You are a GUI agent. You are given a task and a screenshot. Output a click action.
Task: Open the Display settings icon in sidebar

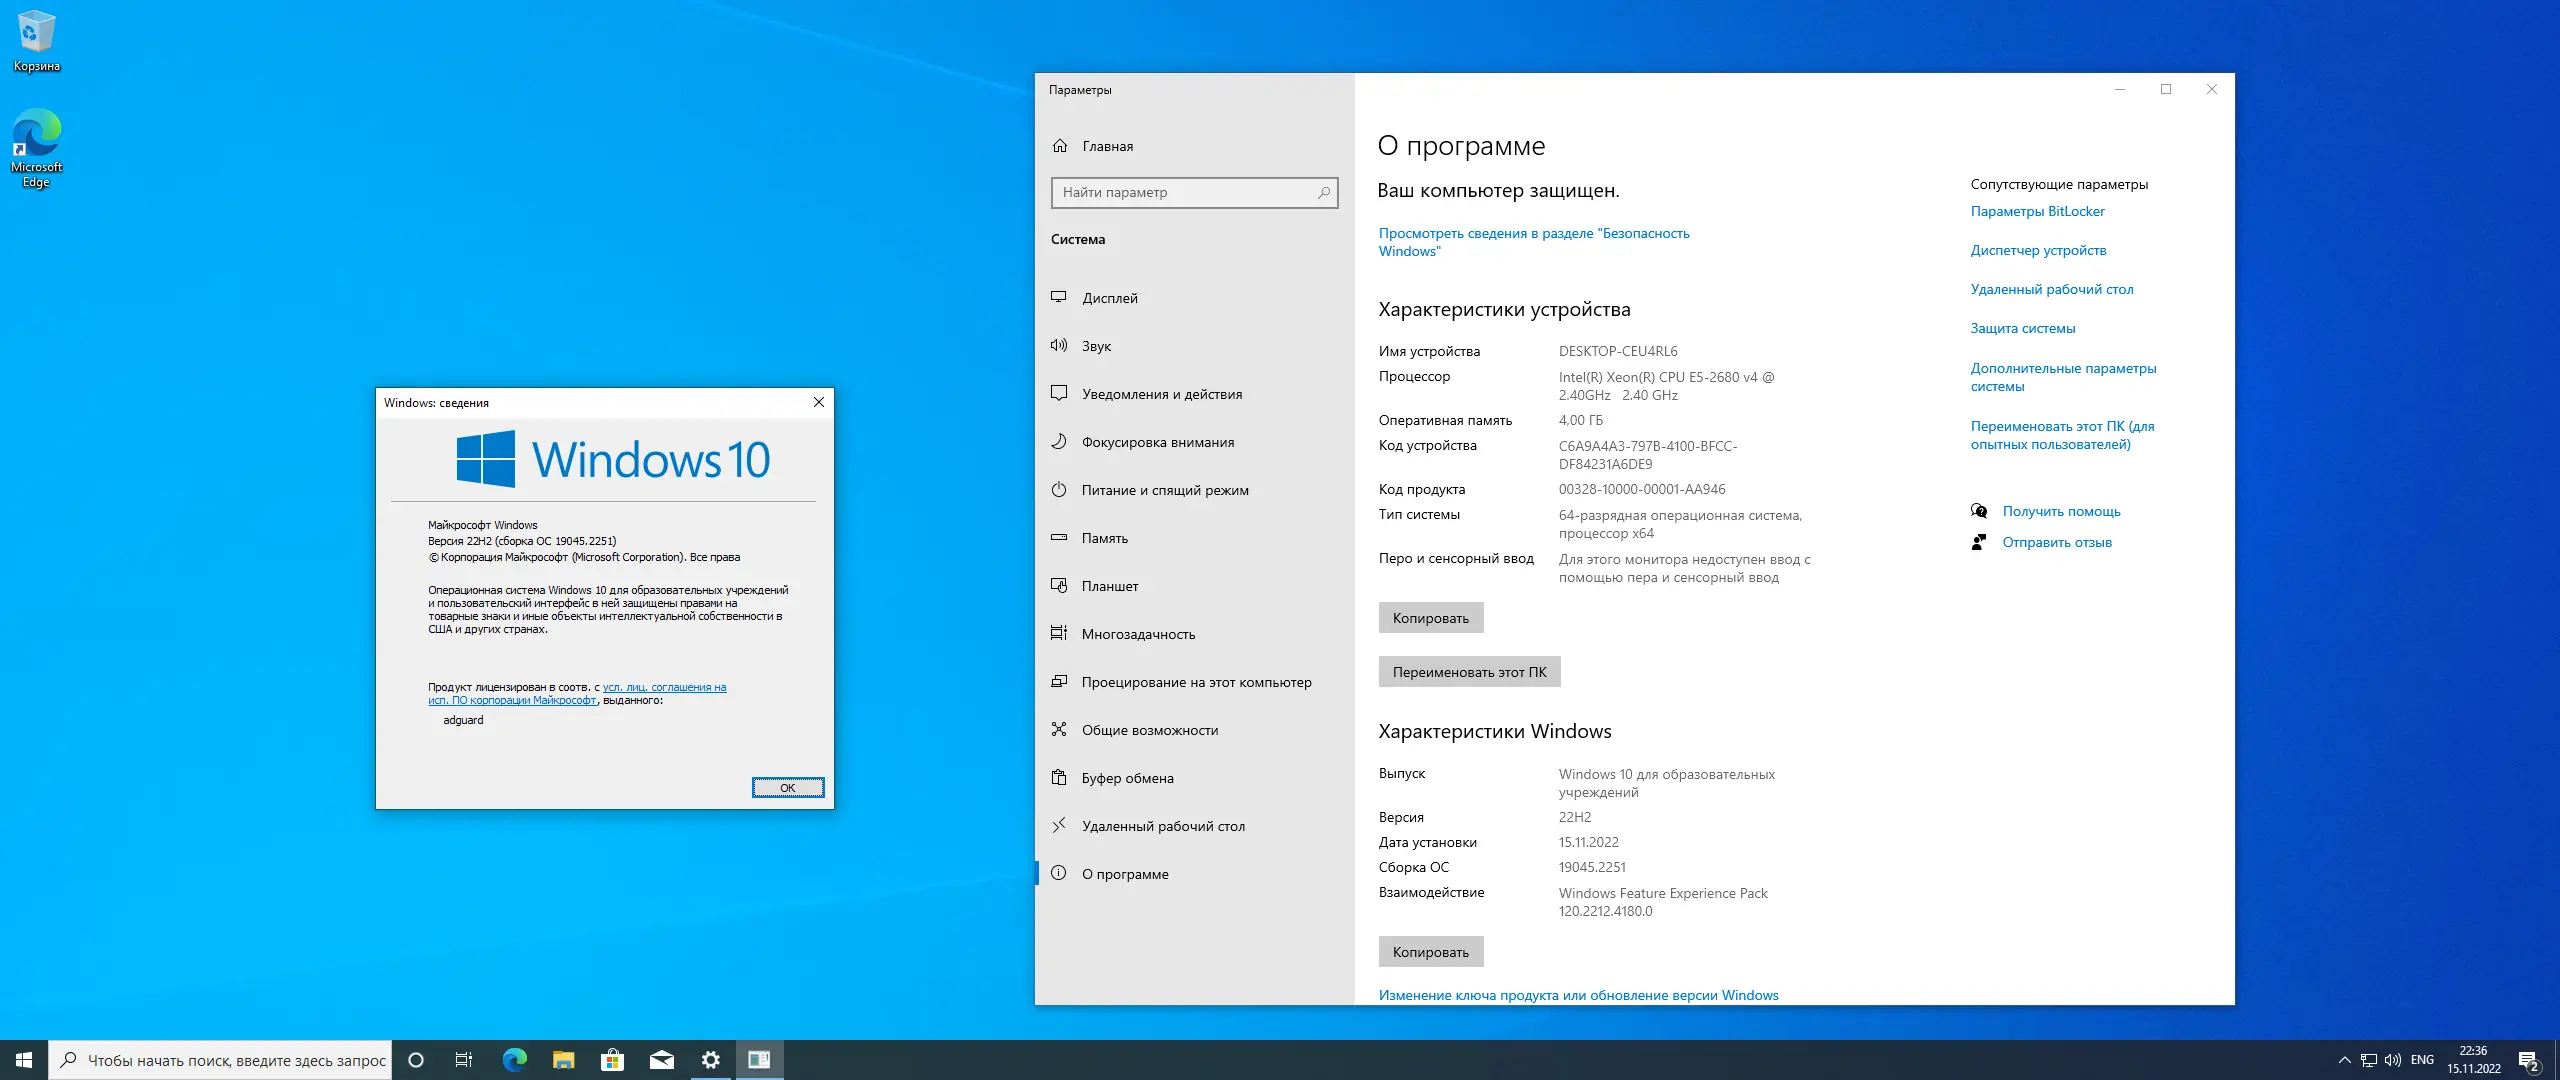(1059, 297)
